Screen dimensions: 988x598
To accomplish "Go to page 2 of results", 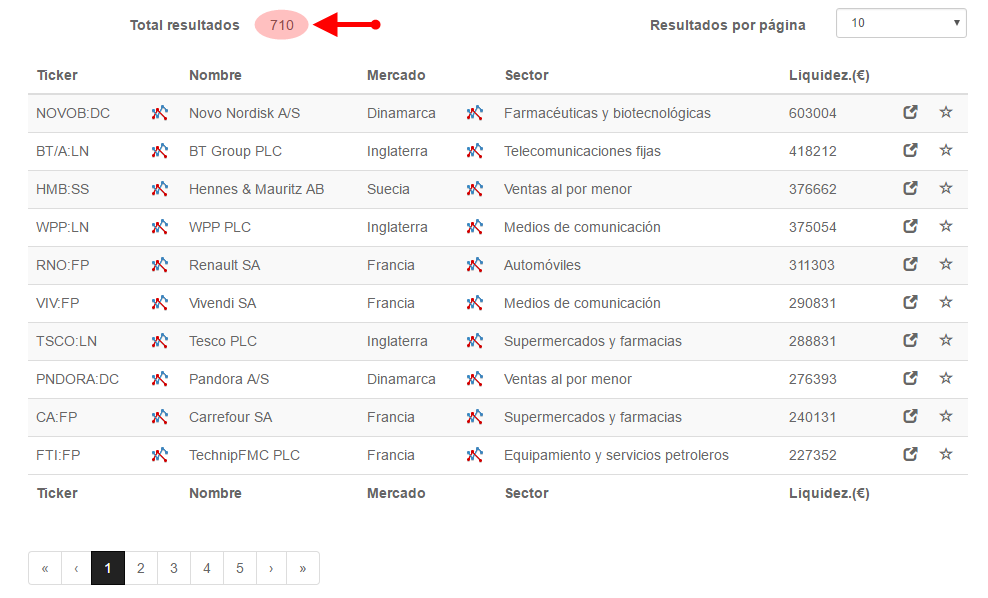I will pos(141,568).
